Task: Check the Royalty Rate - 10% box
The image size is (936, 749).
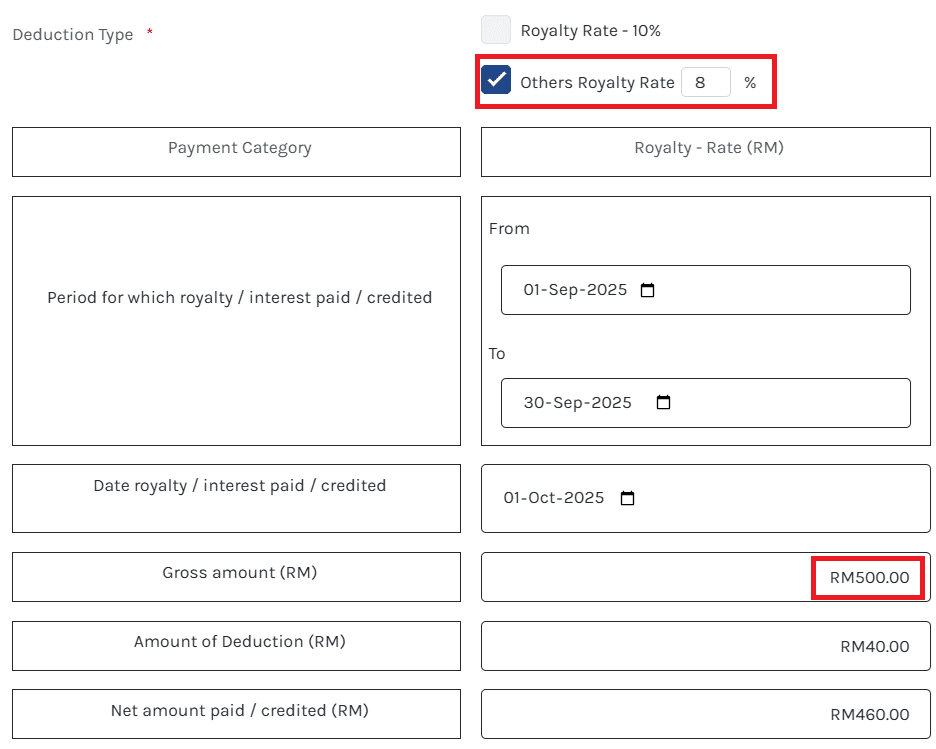Action: (496, 29)
